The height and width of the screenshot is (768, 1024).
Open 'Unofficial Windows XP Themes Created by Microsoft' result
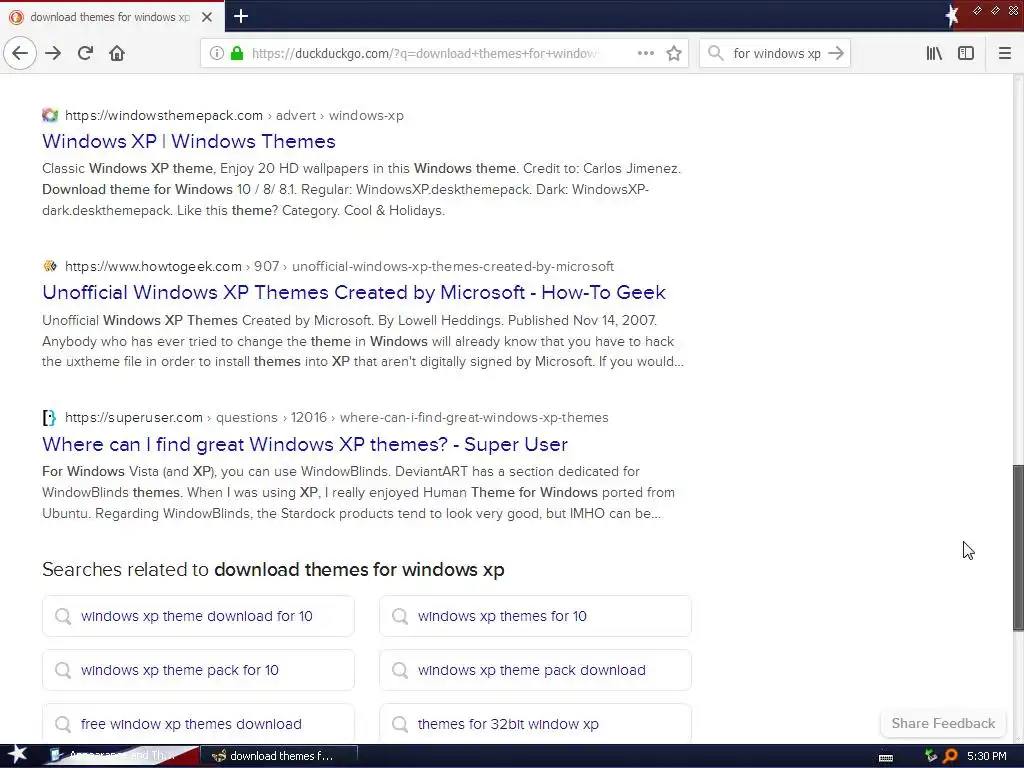354,293
